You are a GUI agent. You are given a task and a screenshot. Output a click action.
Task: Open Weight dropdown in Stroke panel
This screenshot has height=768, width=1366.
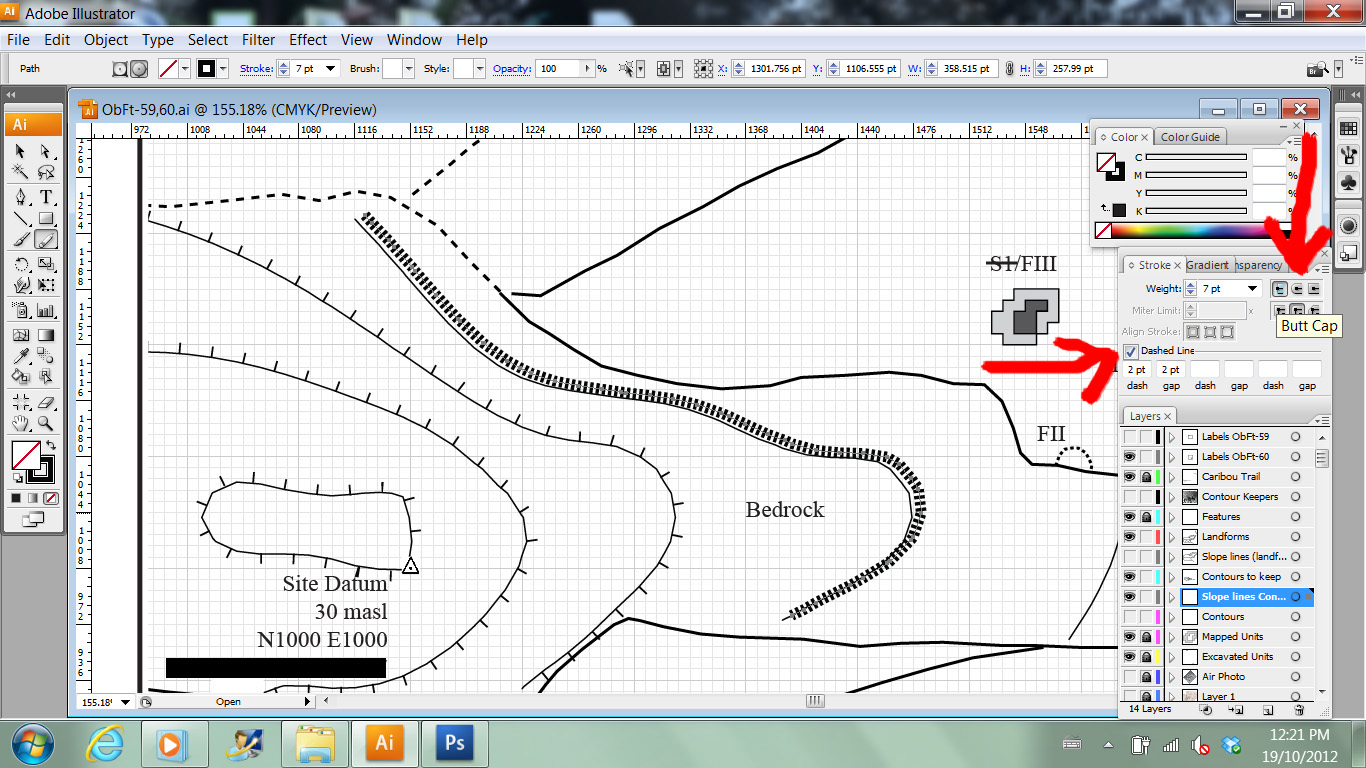1252,289
